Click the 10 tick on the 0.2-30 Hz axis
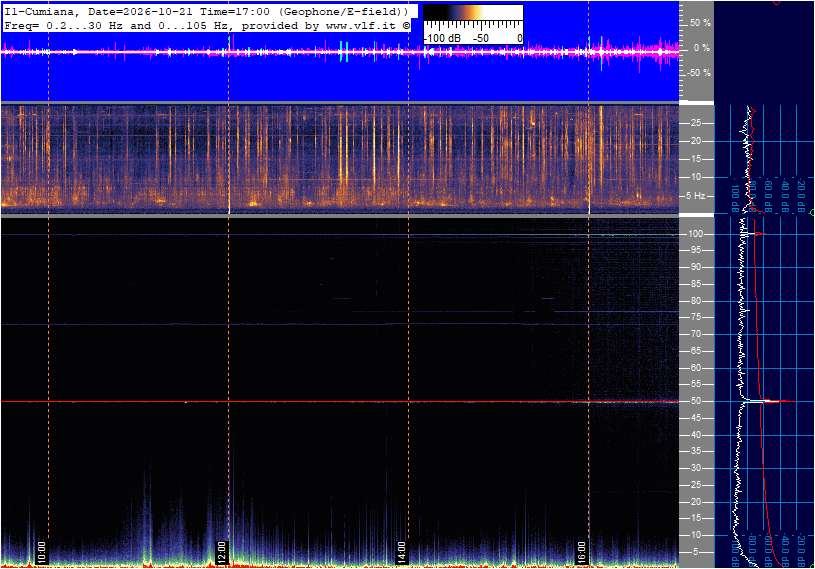 tap(695, 177)
